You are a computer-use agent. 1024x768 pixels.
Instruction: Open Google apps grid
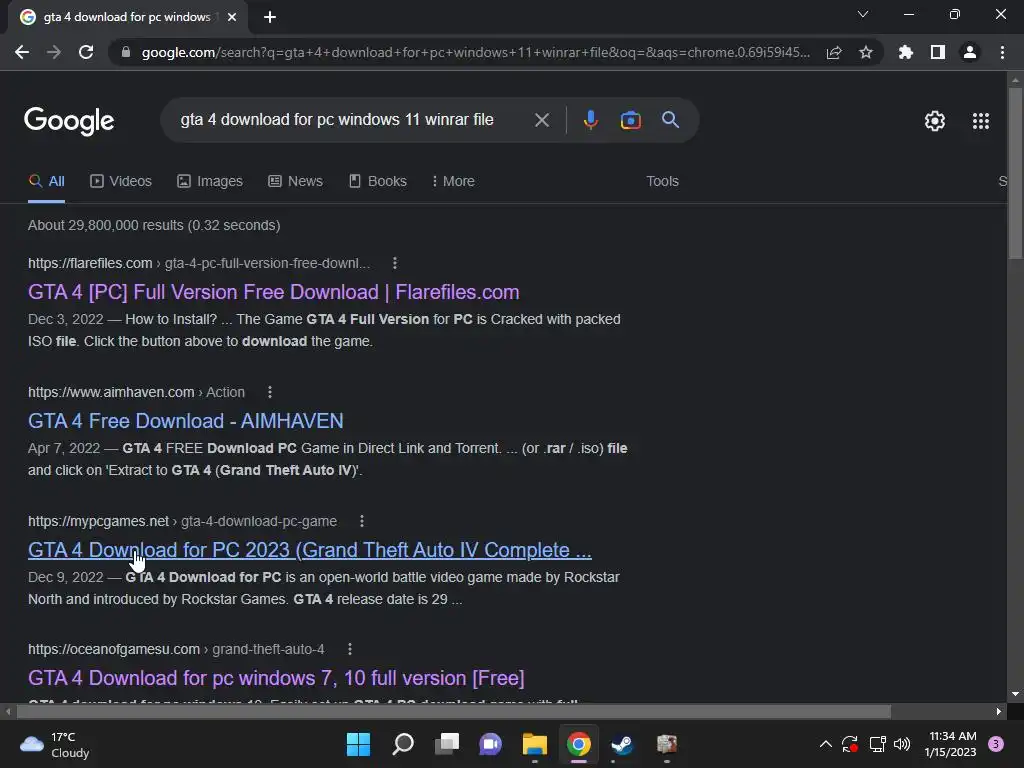pos(980,121)
